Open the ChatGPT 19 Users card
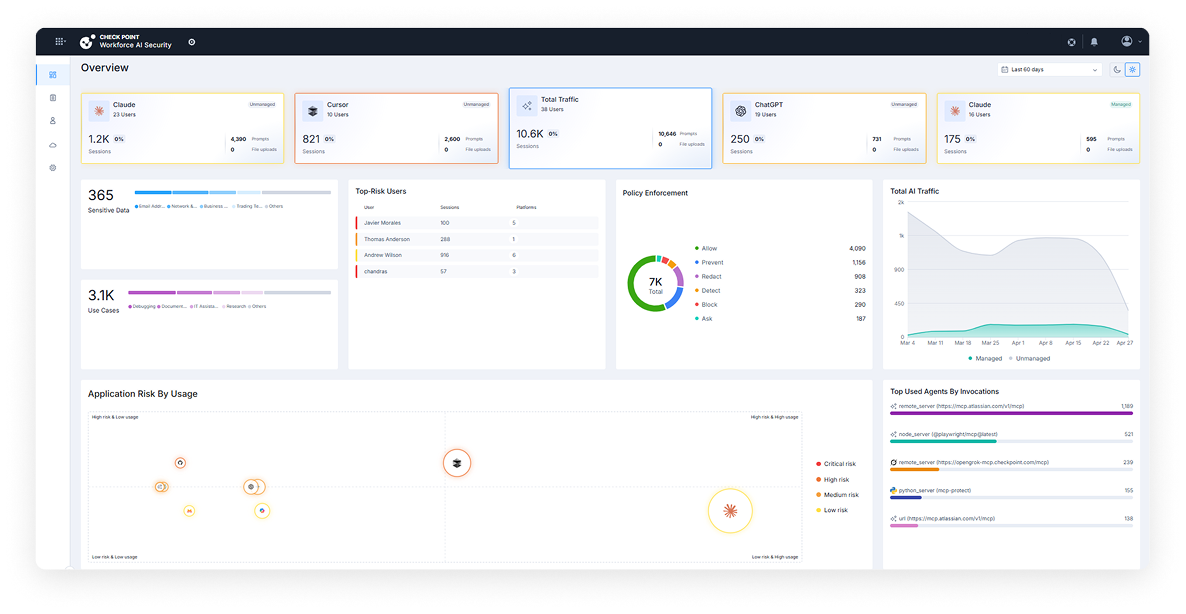Screen dimensions: 1186x614 [x=824, y=129]
